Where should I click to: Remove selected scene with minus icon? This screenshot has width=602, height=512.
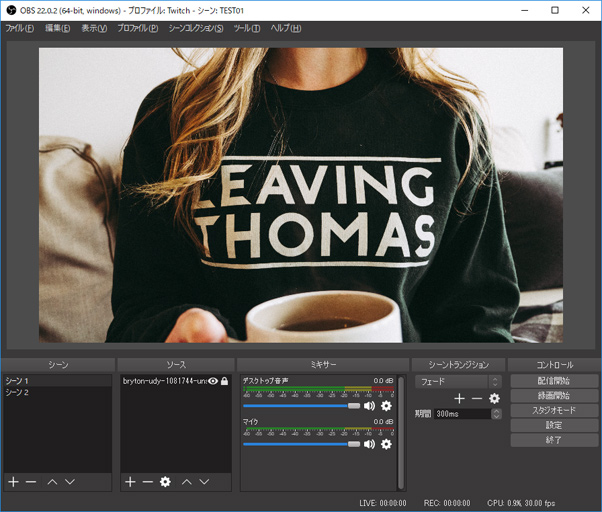31,482
